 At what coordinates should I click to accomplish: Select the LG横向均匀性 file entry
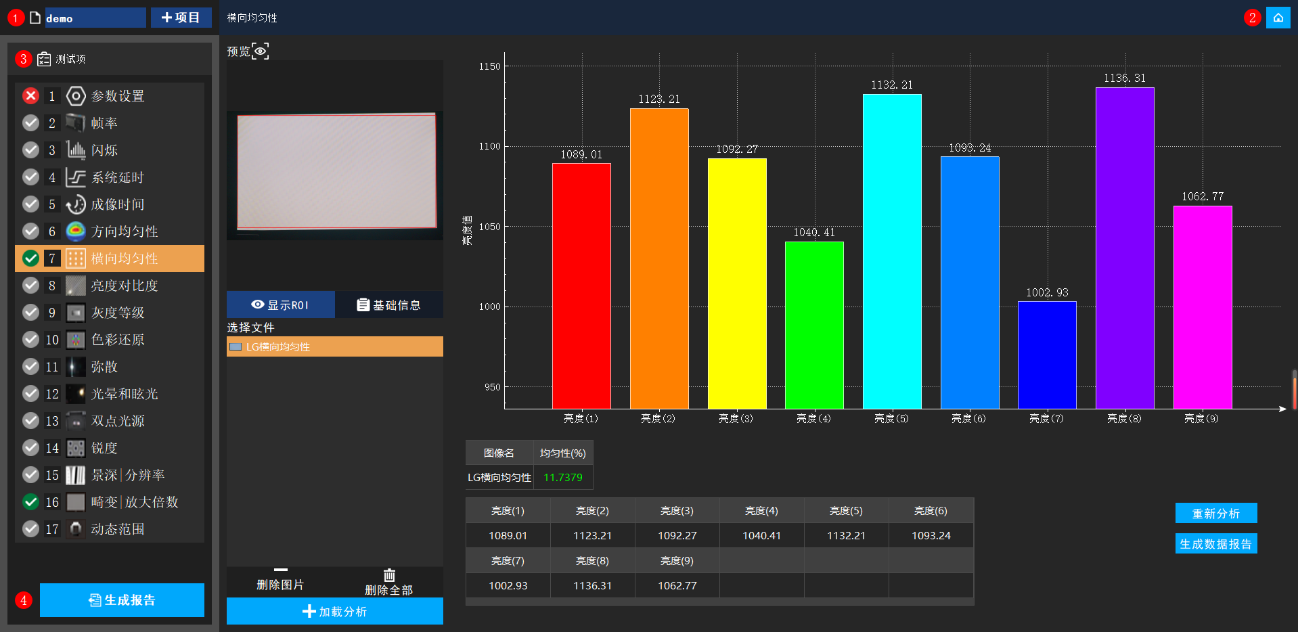[334, 347]
